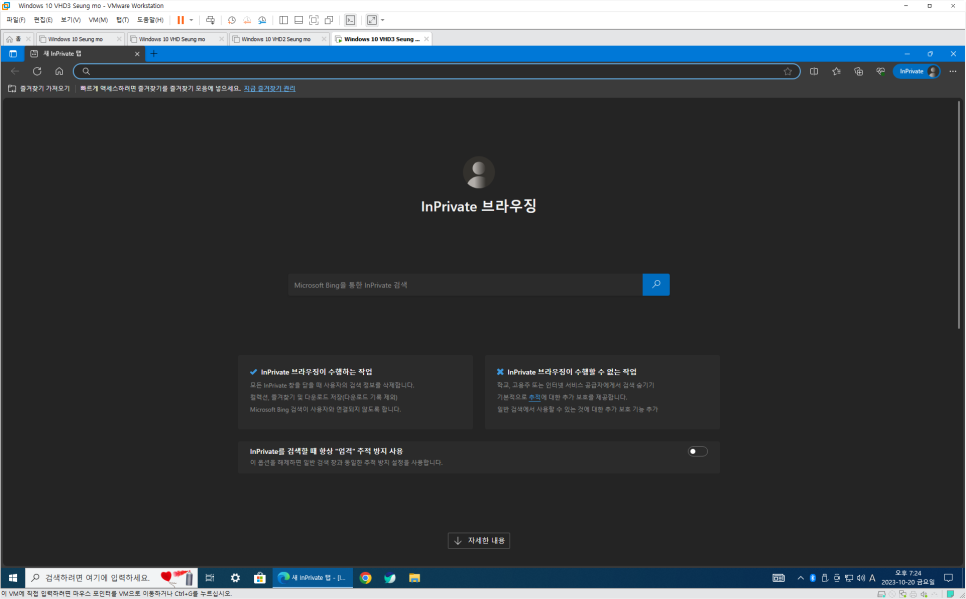The width and height of the screenshot is (966, 599).
Task: Click the blue Bing search magnifier button
Action: click(656, 285)
